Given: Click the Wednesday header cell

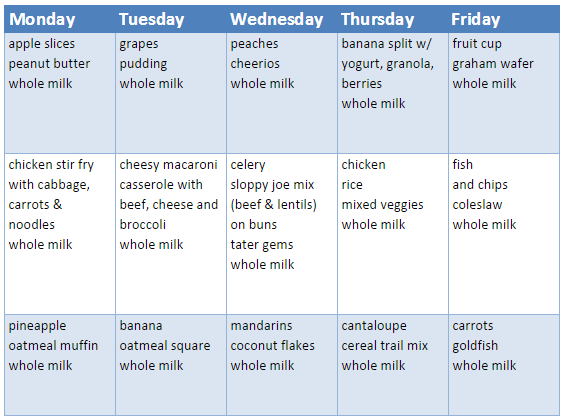Looking at the screenshot, I should (282, 19).
